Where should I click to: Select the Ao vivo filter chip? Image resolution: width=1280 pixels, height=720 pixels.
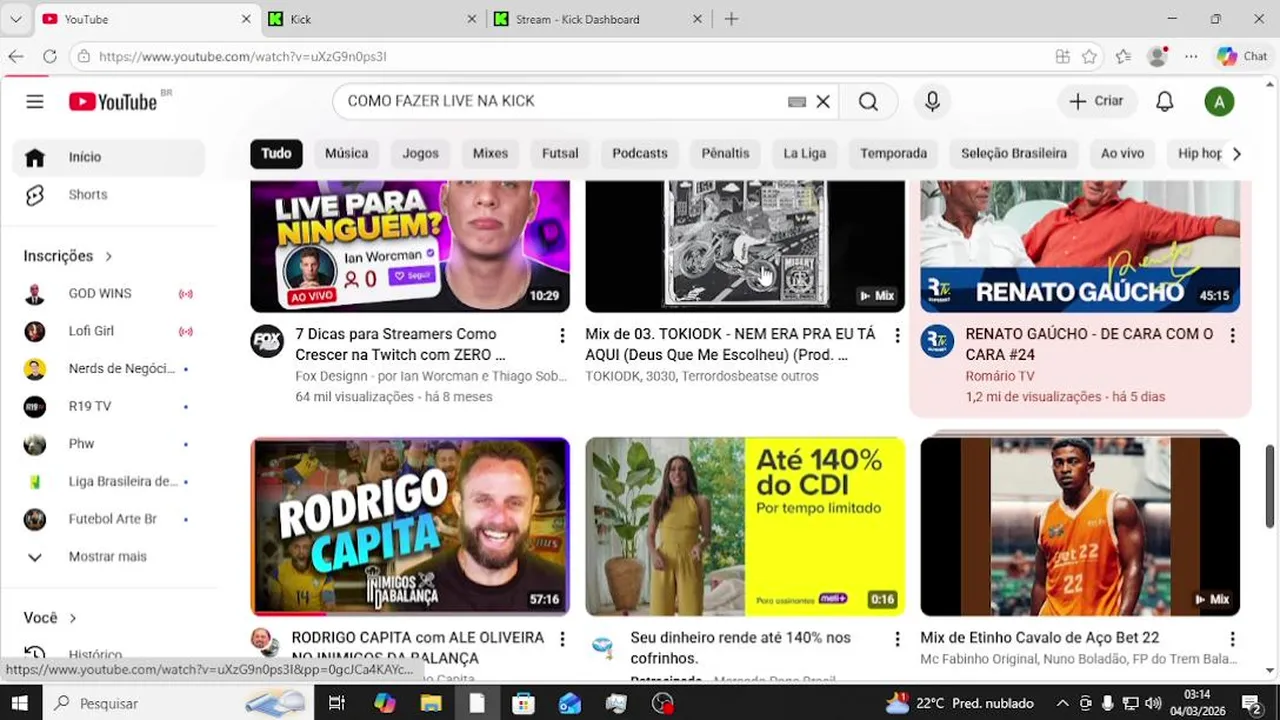[1122, 153]
